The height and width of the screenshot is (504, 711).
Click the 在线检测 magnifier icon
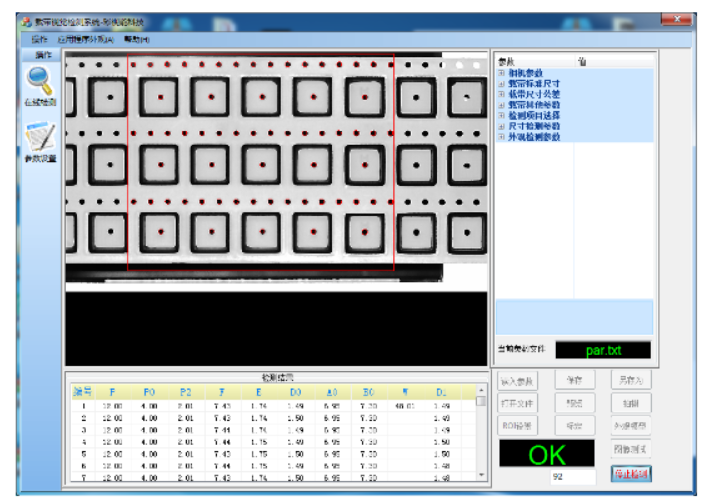(40, 81)
